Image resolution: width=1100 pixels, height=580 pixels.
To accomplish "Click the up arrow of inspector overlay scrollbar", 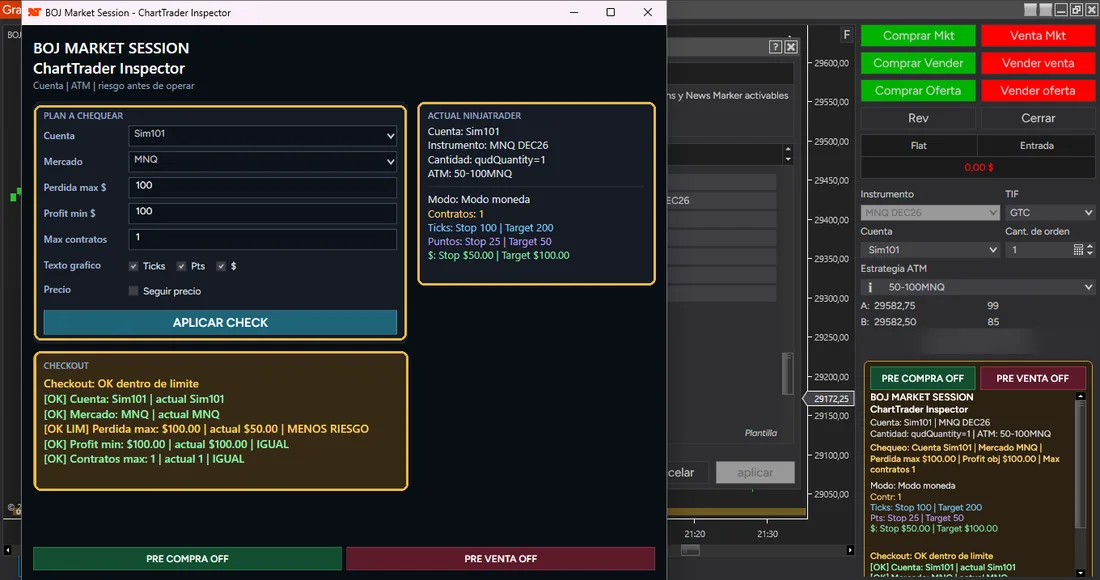I will click(x=1081, y=397).
